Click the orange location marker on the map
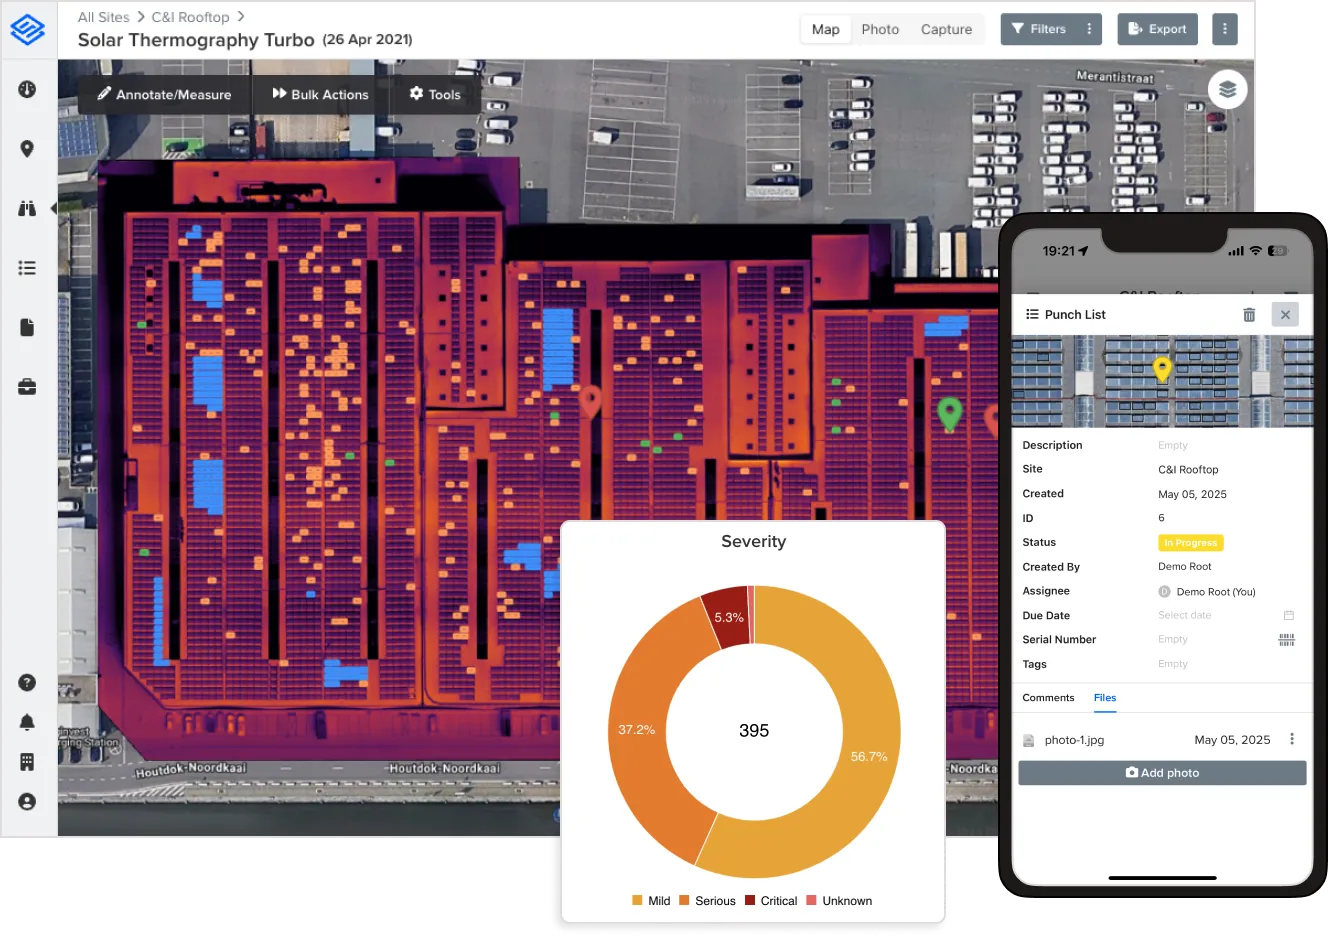This screenshot has height=936, width=1328. pos(591,401)
